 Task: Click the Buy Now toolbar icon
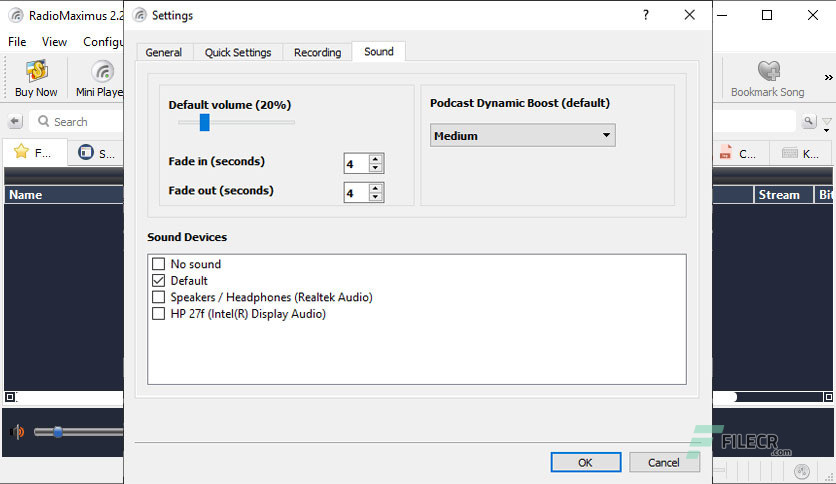pos(36,71)
